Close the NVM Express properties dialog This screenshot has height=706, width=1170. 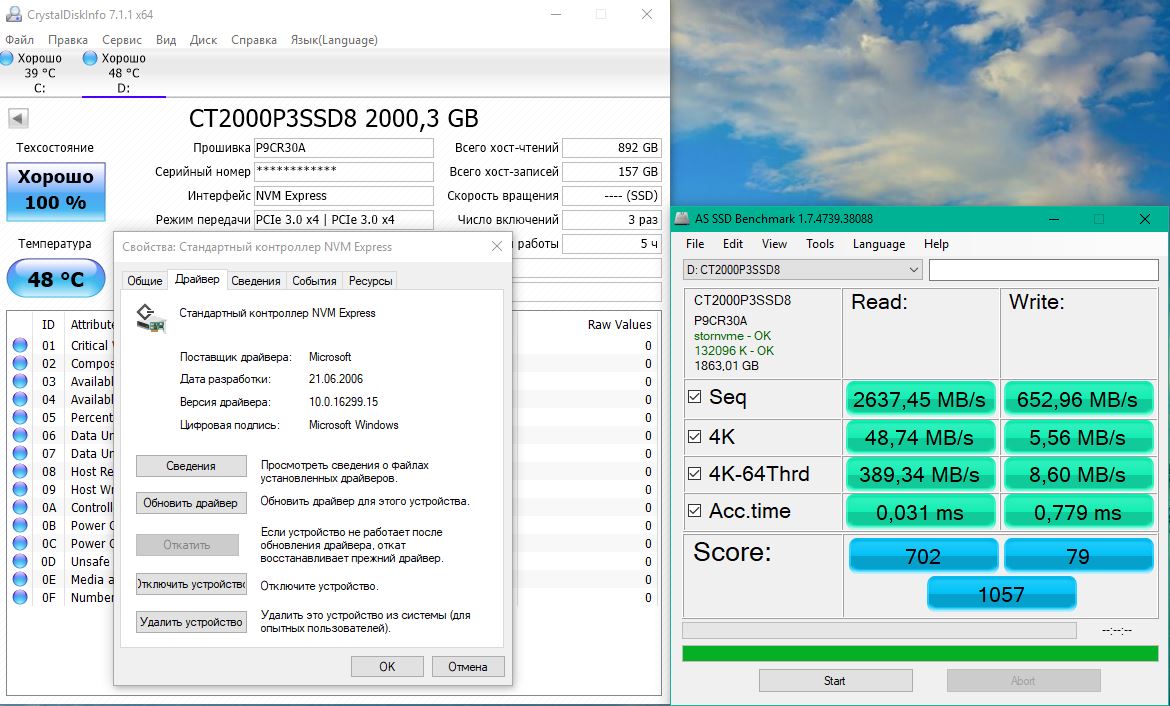pos(497,246)
